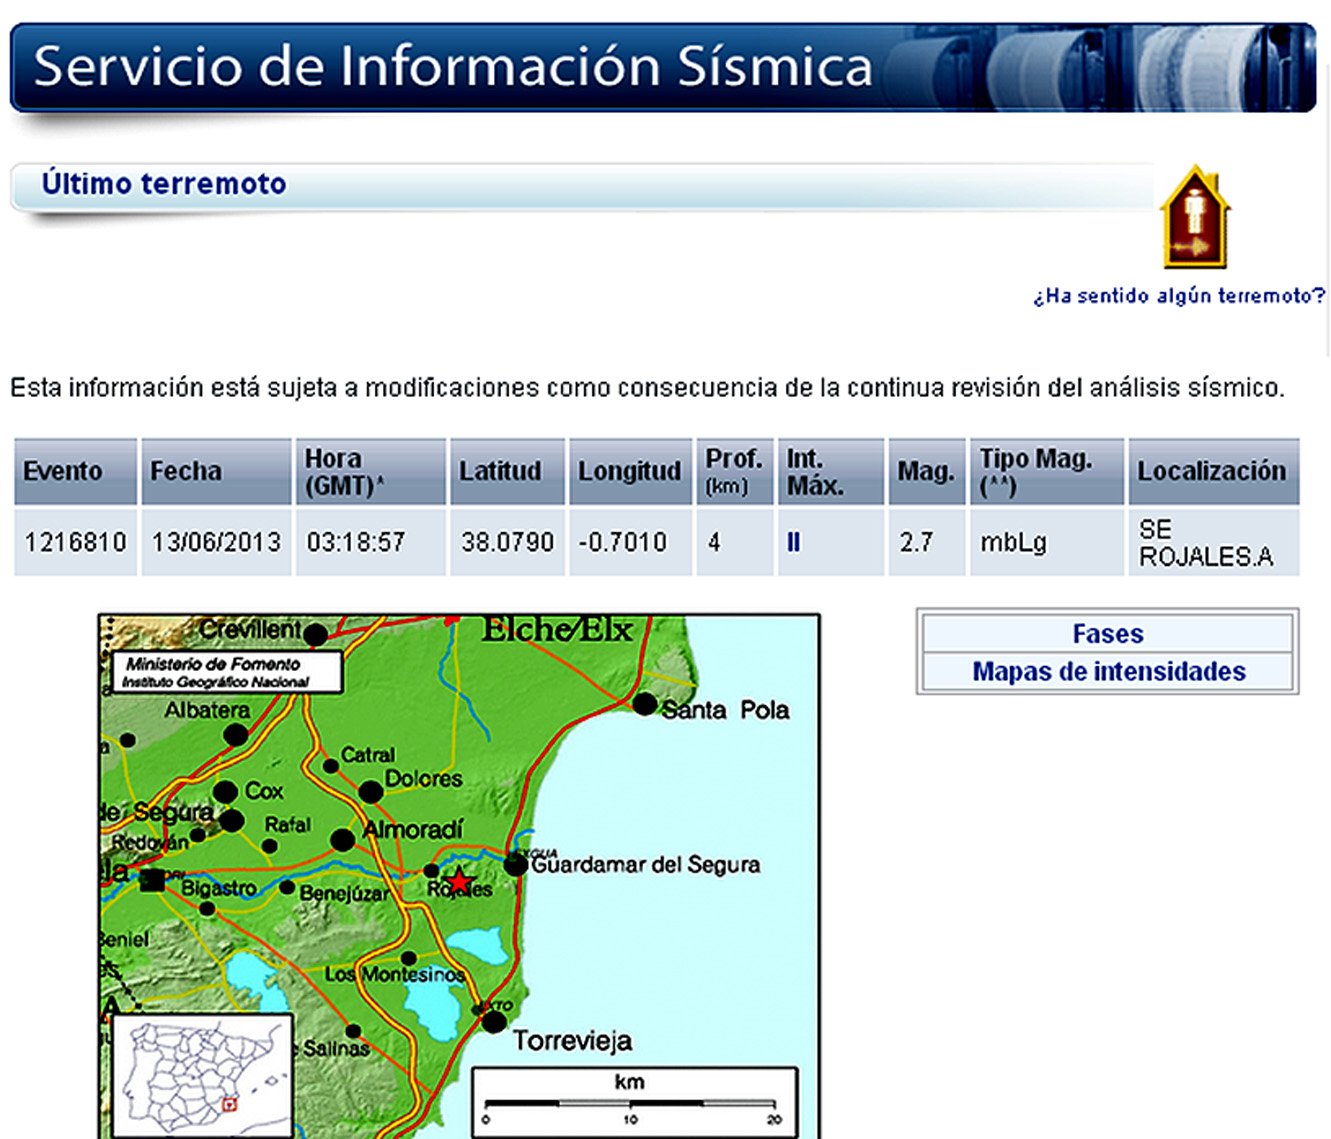This screenshot has height=1139, width=1331.
Task: Open the Mapas de intensidades link
Action: [1108, 671]
